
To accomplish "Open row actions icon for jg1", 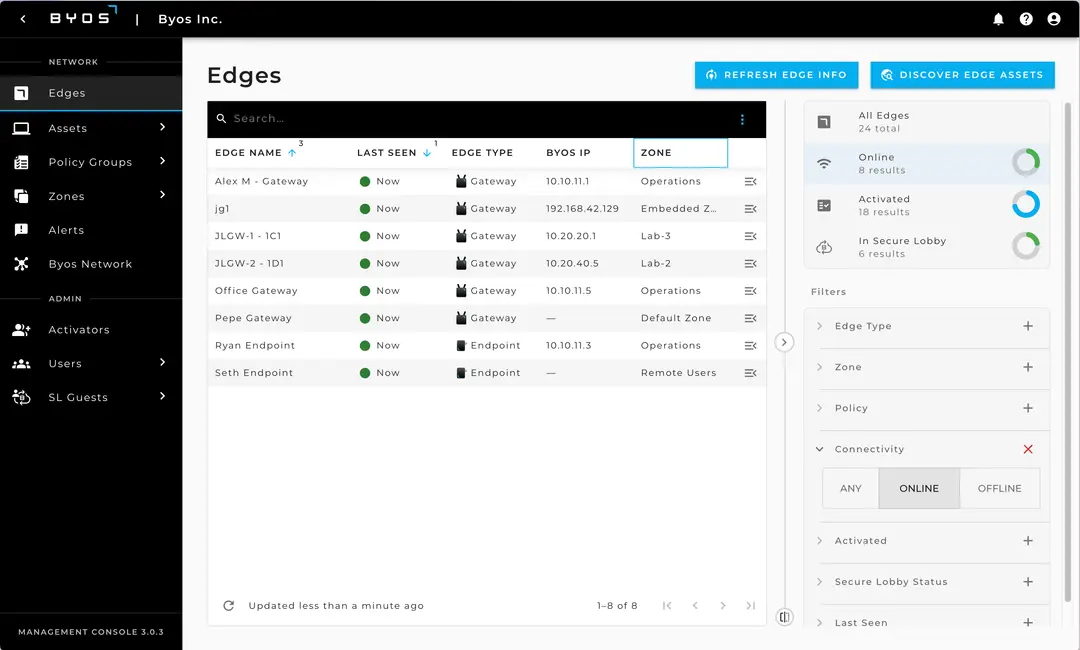I will [x=750, y=209].
